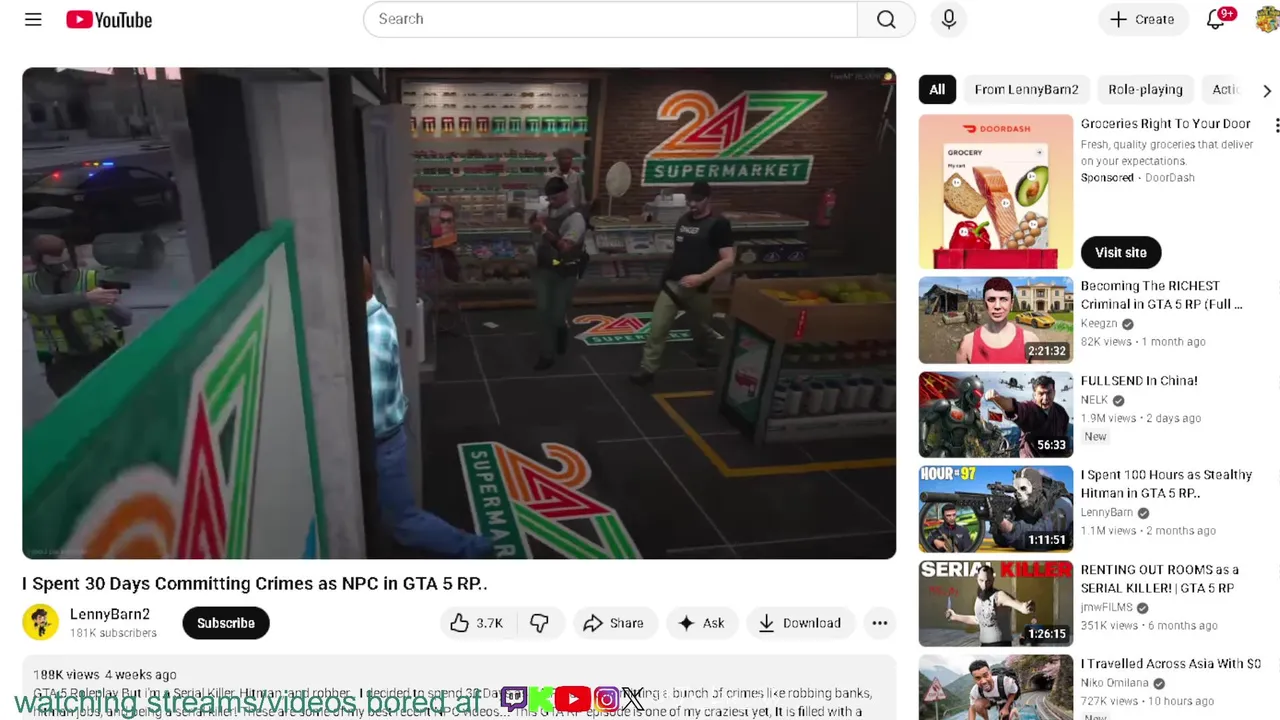Go to YouTube home via logo
The width and height of the screenshot is (1280, 720).
[x=109, y=19]
